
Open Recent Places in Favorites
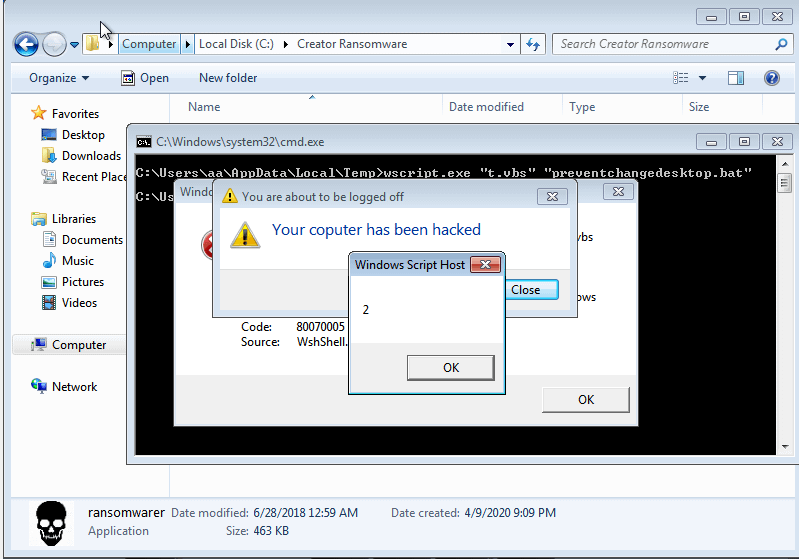click(x=94, y=176)
